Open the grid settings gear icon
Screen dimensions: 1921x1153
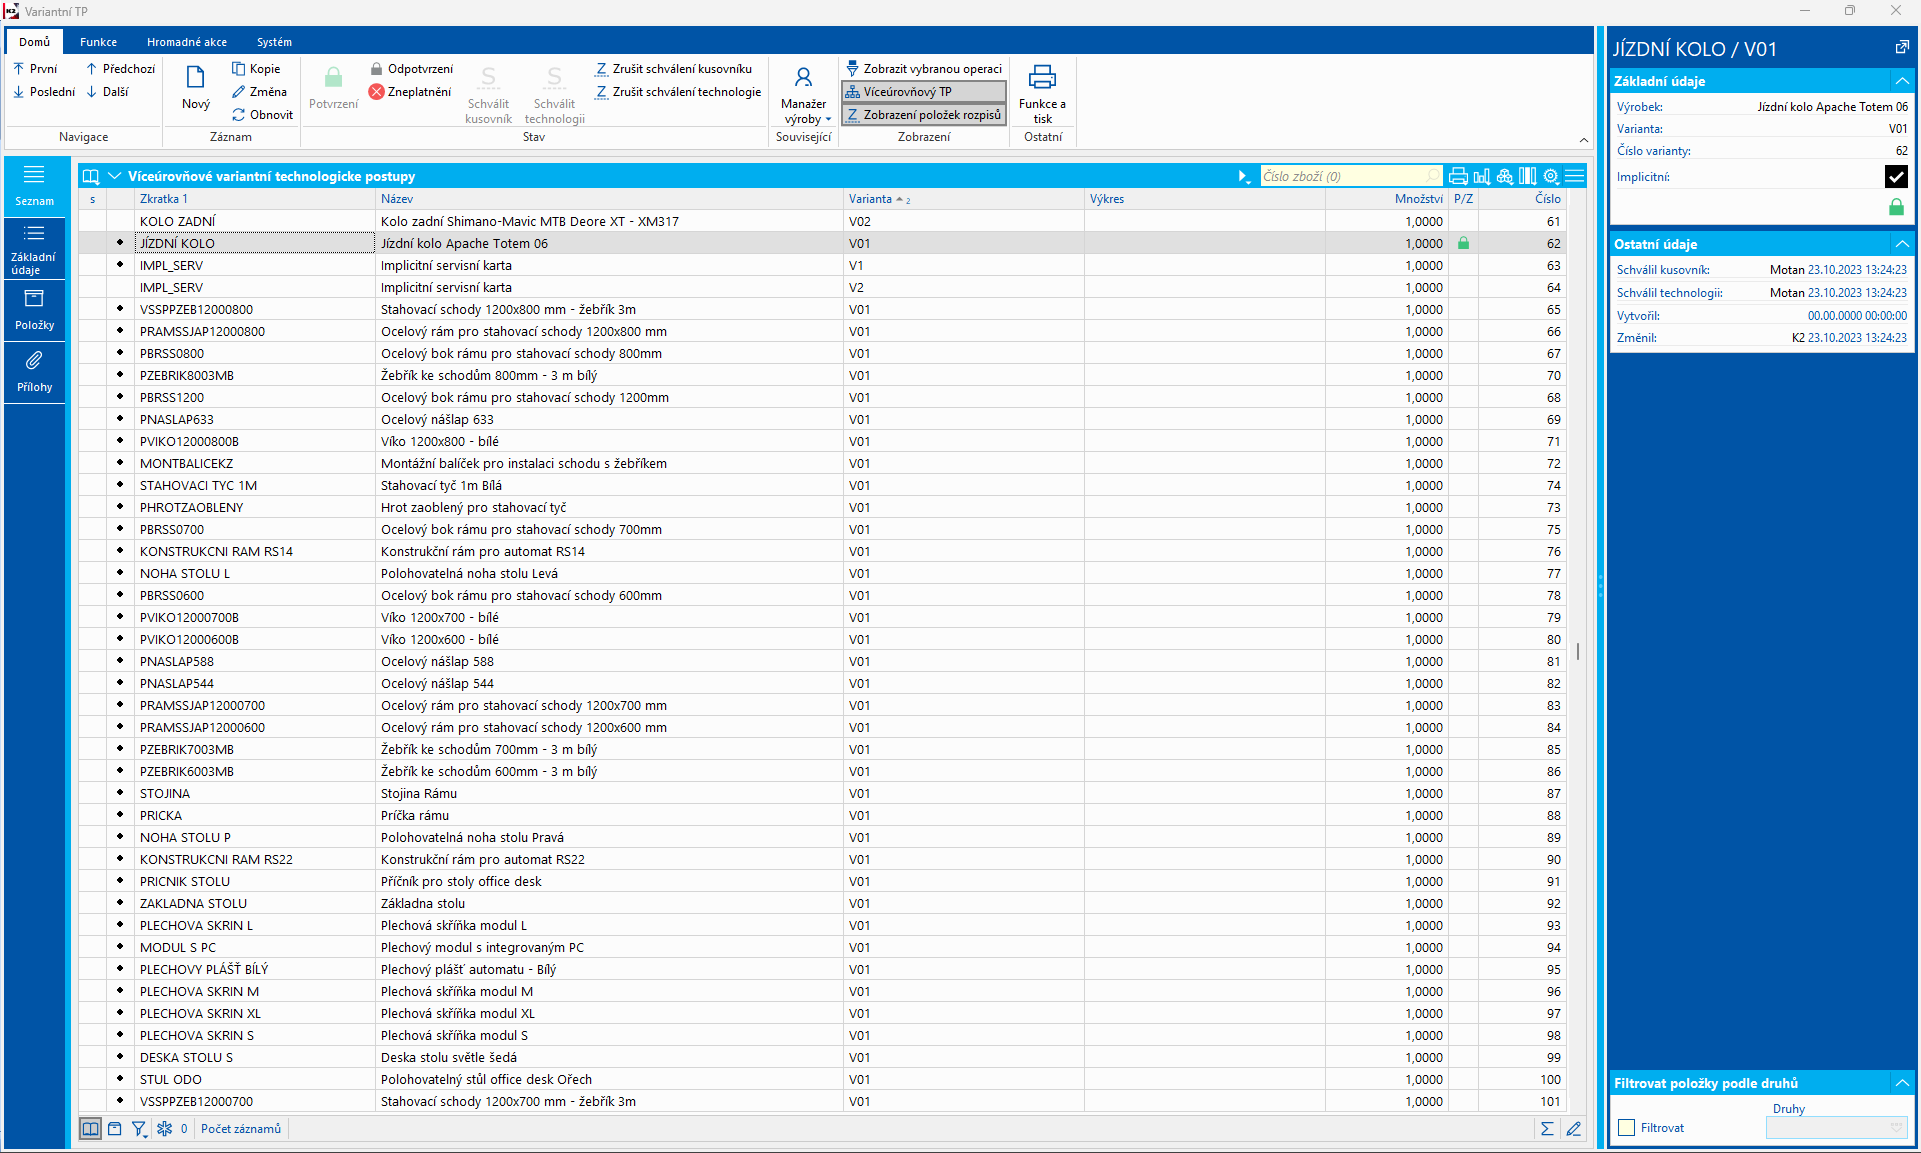tap(1551, 176)
